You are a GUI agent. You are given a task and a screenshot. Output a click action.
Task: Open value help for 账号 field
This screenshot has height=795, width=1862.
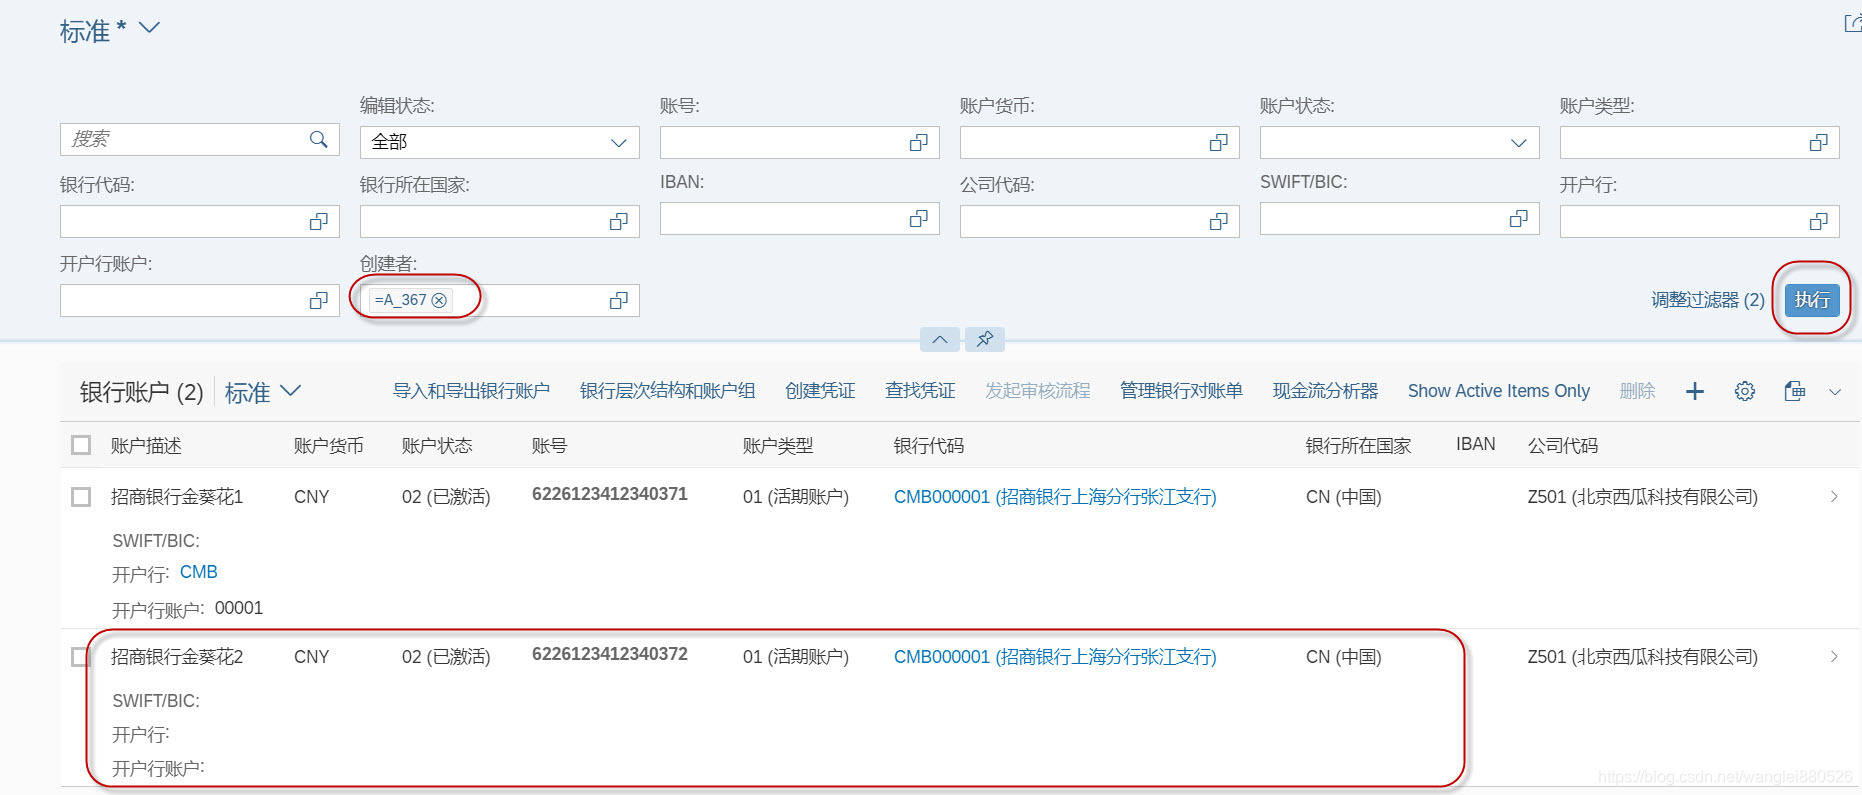pyautogui.click(x=918, y=143)
